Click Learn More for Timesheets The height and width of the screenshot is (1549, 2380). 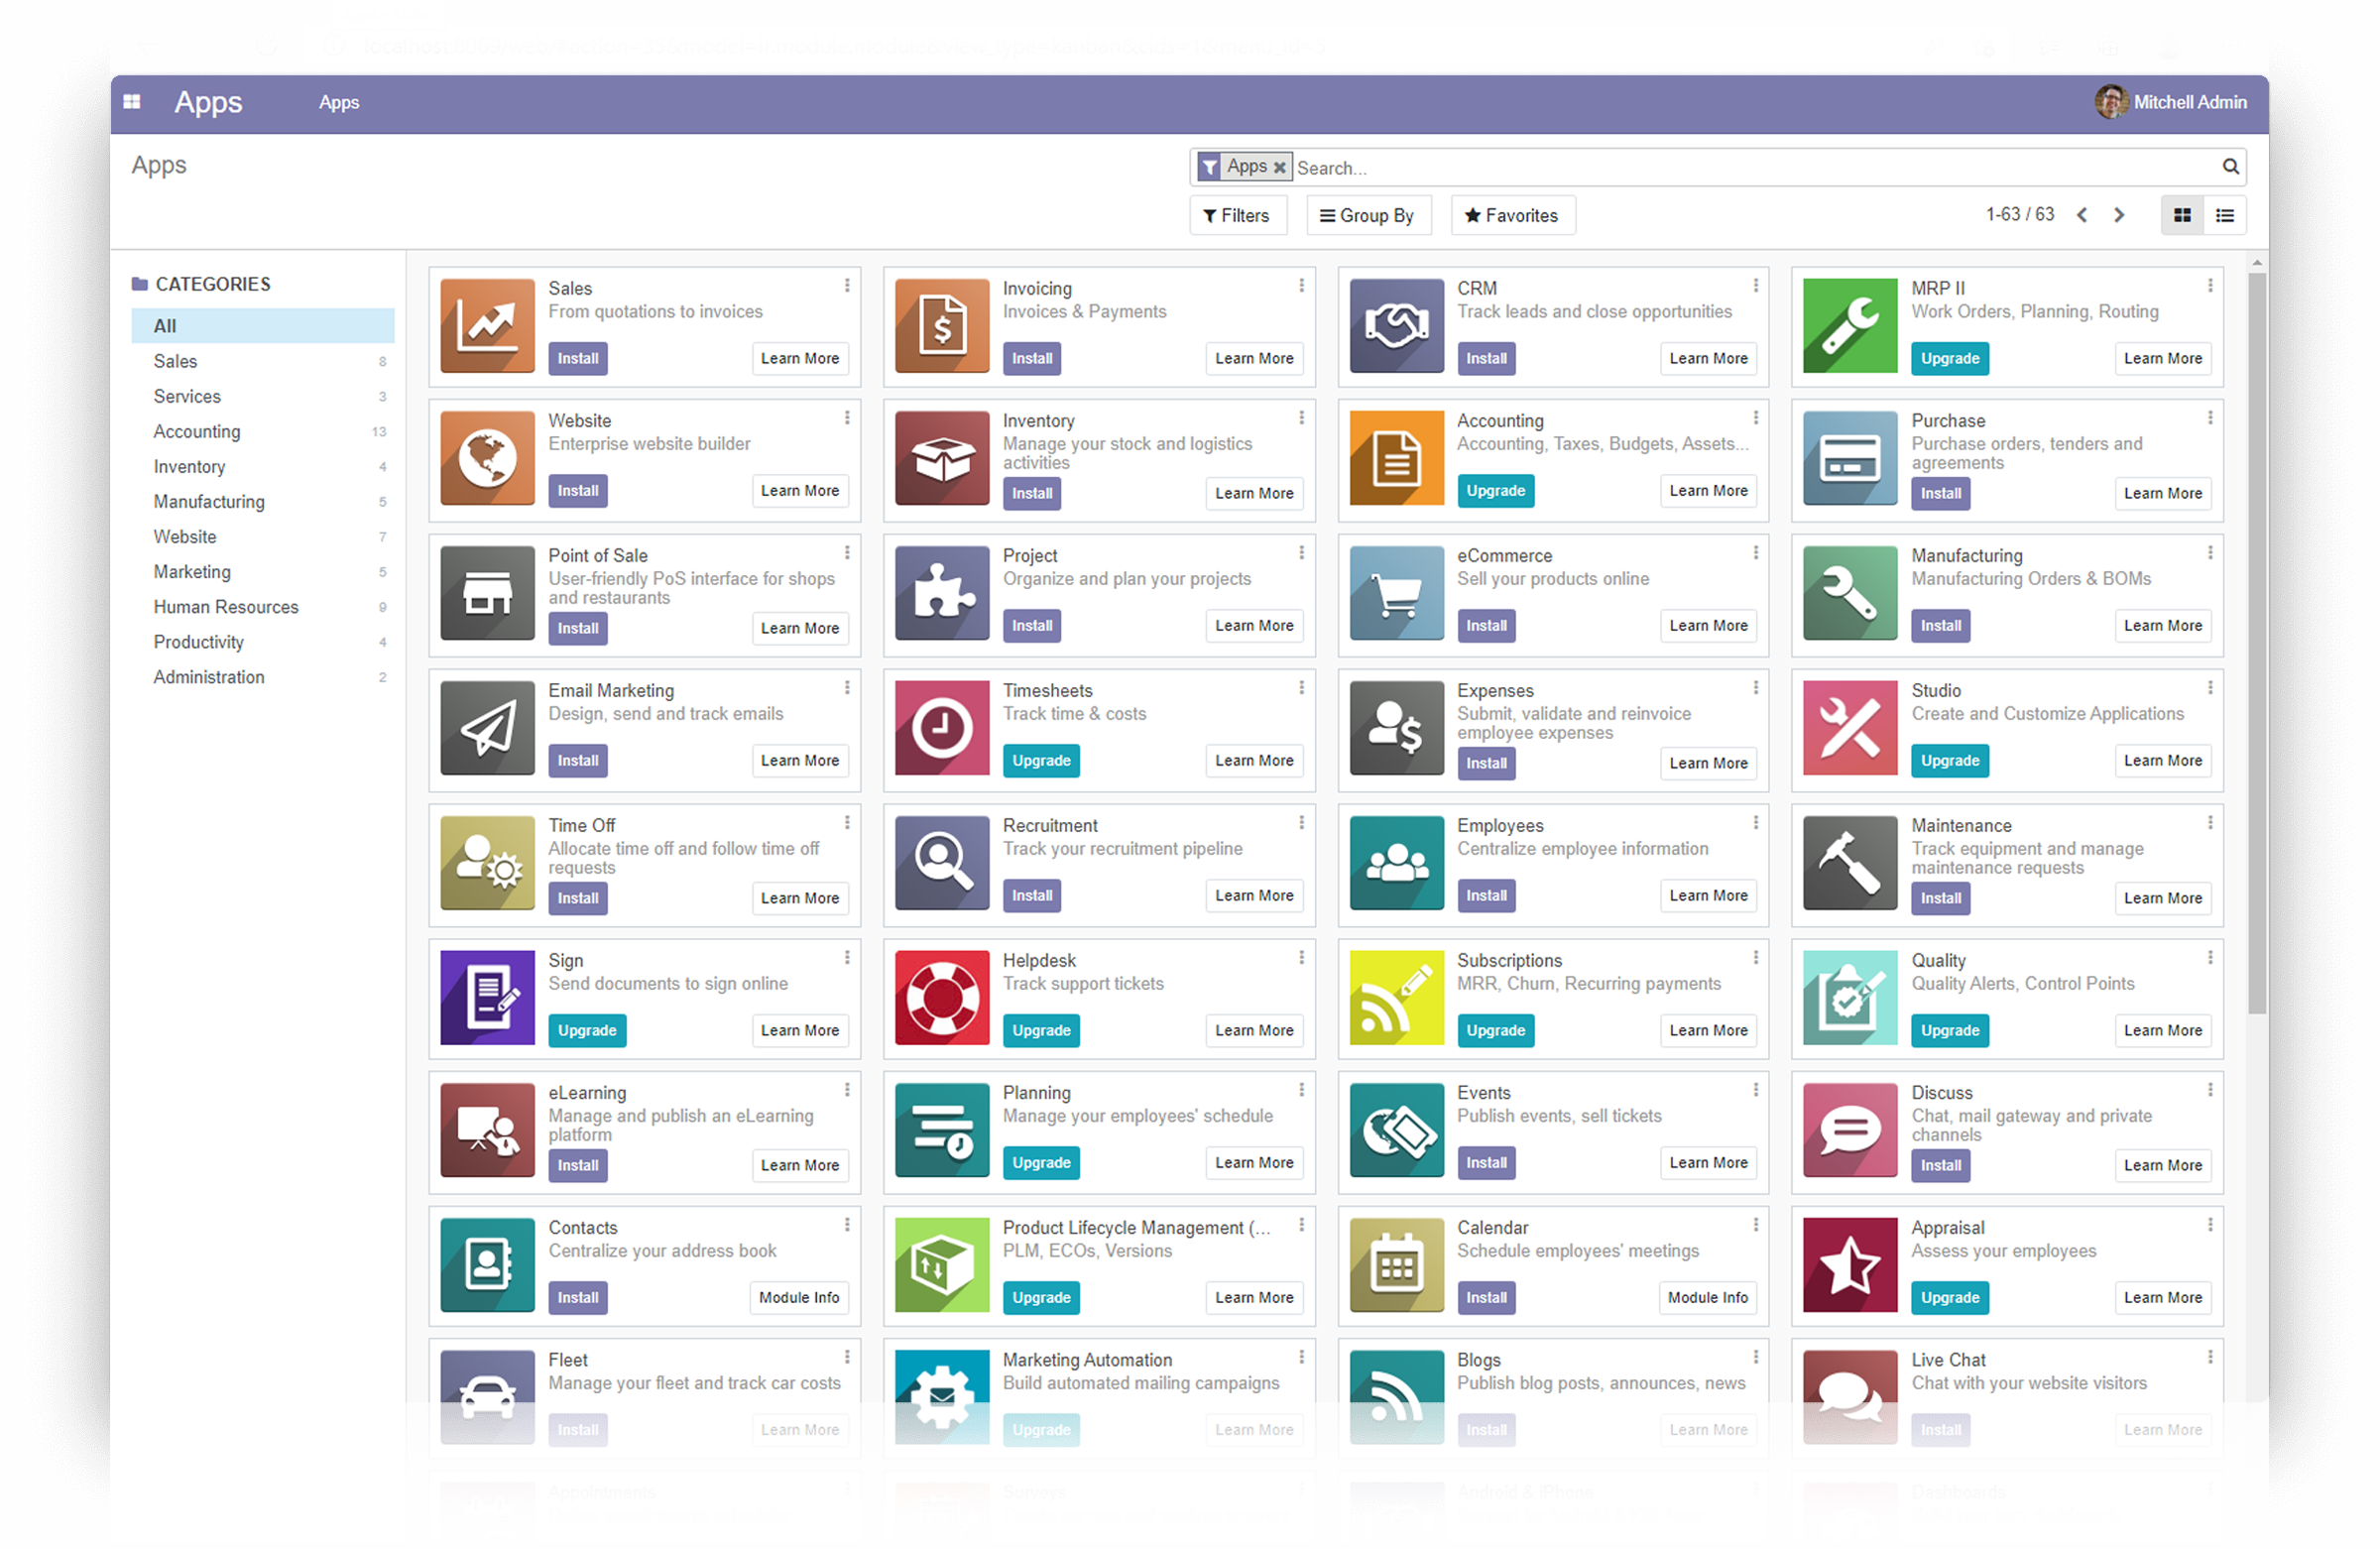coord(1253,760)
